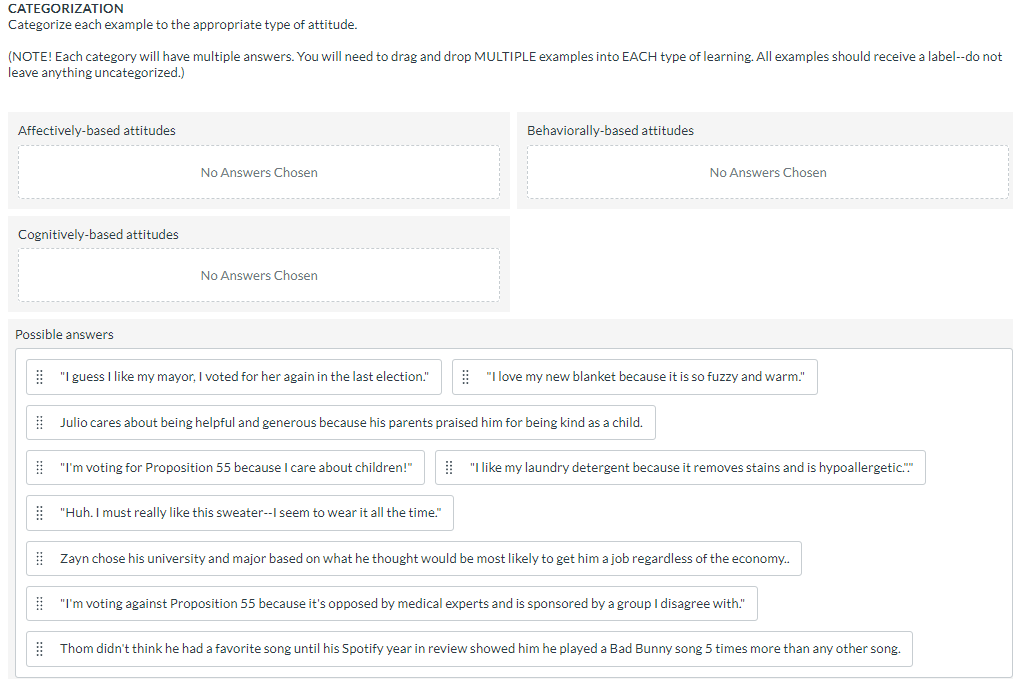Click the drag handle beside the Zayn university example
Image resolution: width=1013 pixels, height=679 pixels.
pyautogui.click(x=39, y=558)
